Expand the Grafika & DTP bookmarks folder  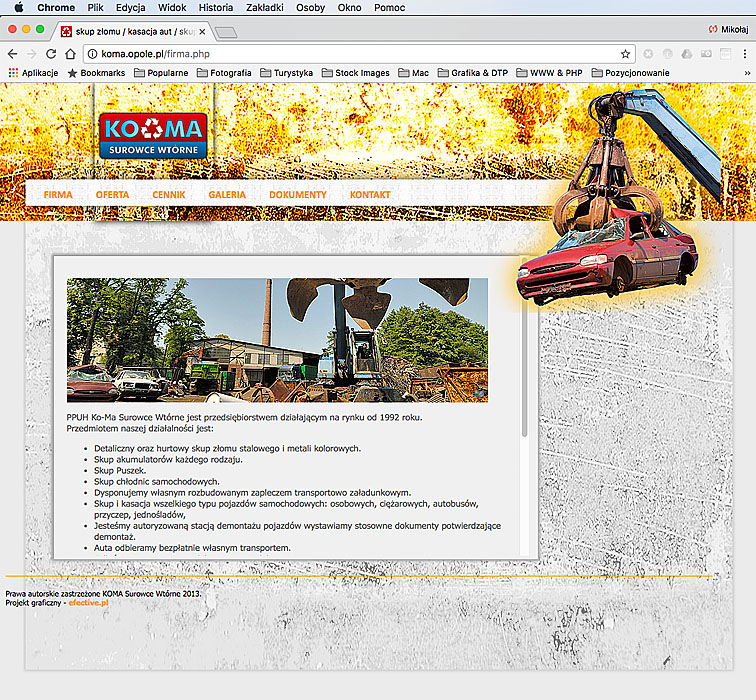[x=472, y=73]
